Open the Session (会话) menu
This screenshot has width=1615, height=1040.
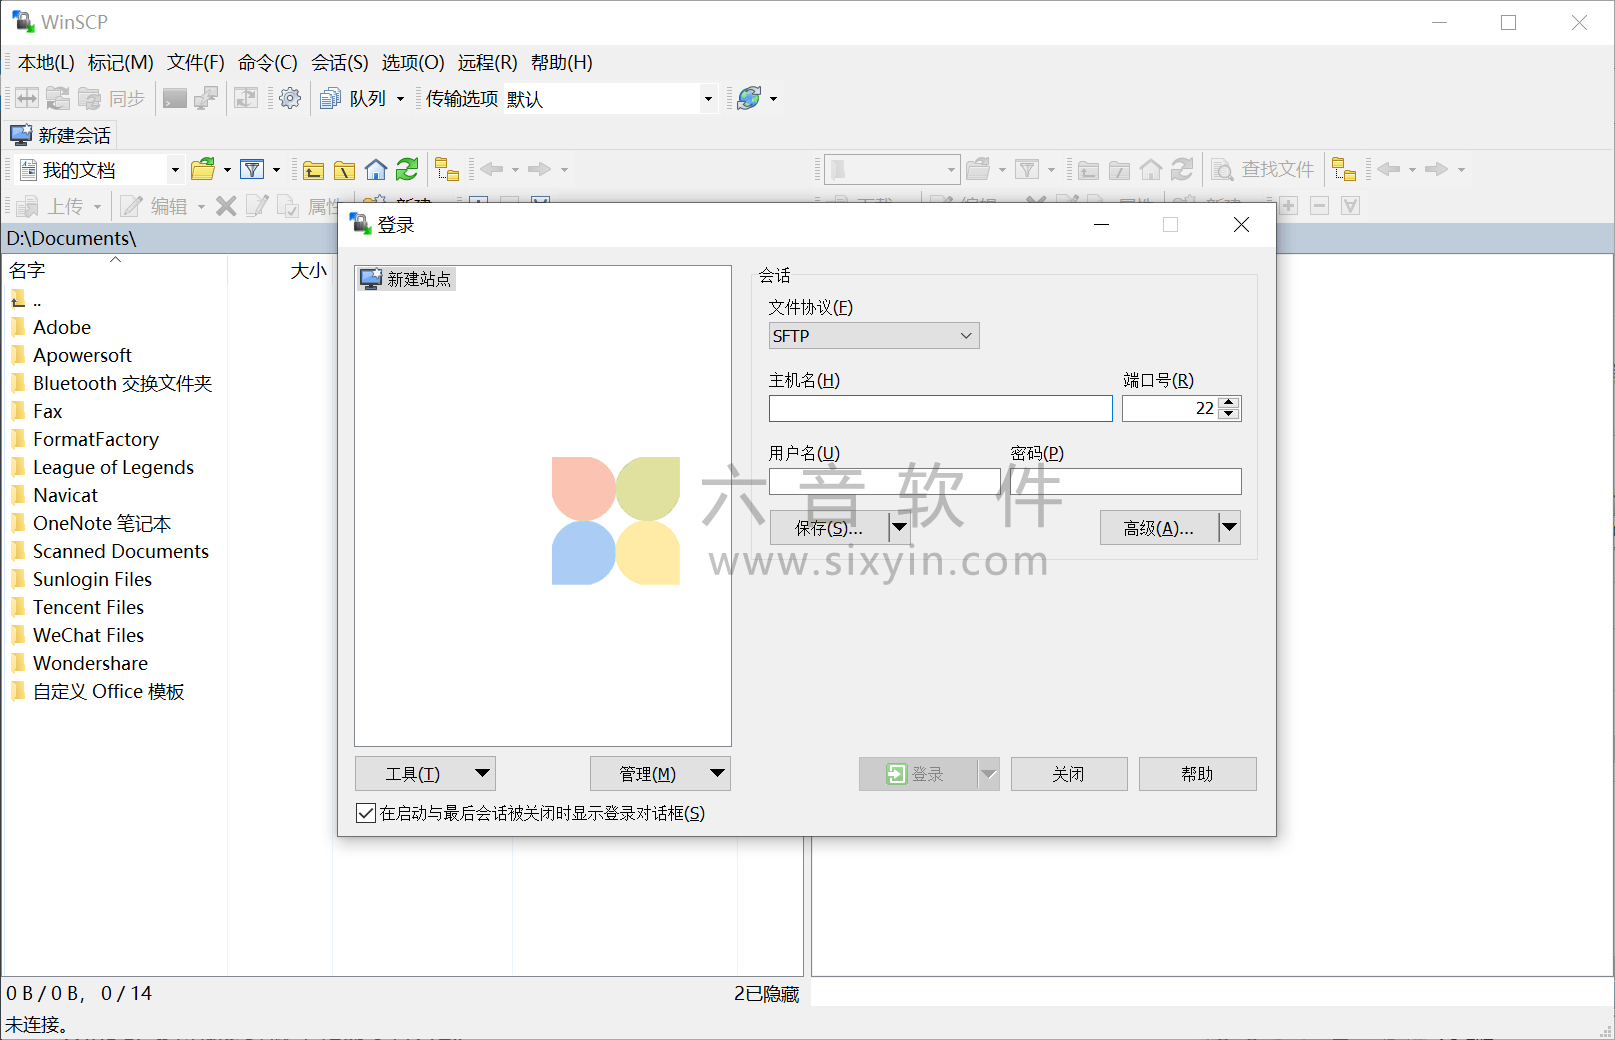[x=339, y=62]
